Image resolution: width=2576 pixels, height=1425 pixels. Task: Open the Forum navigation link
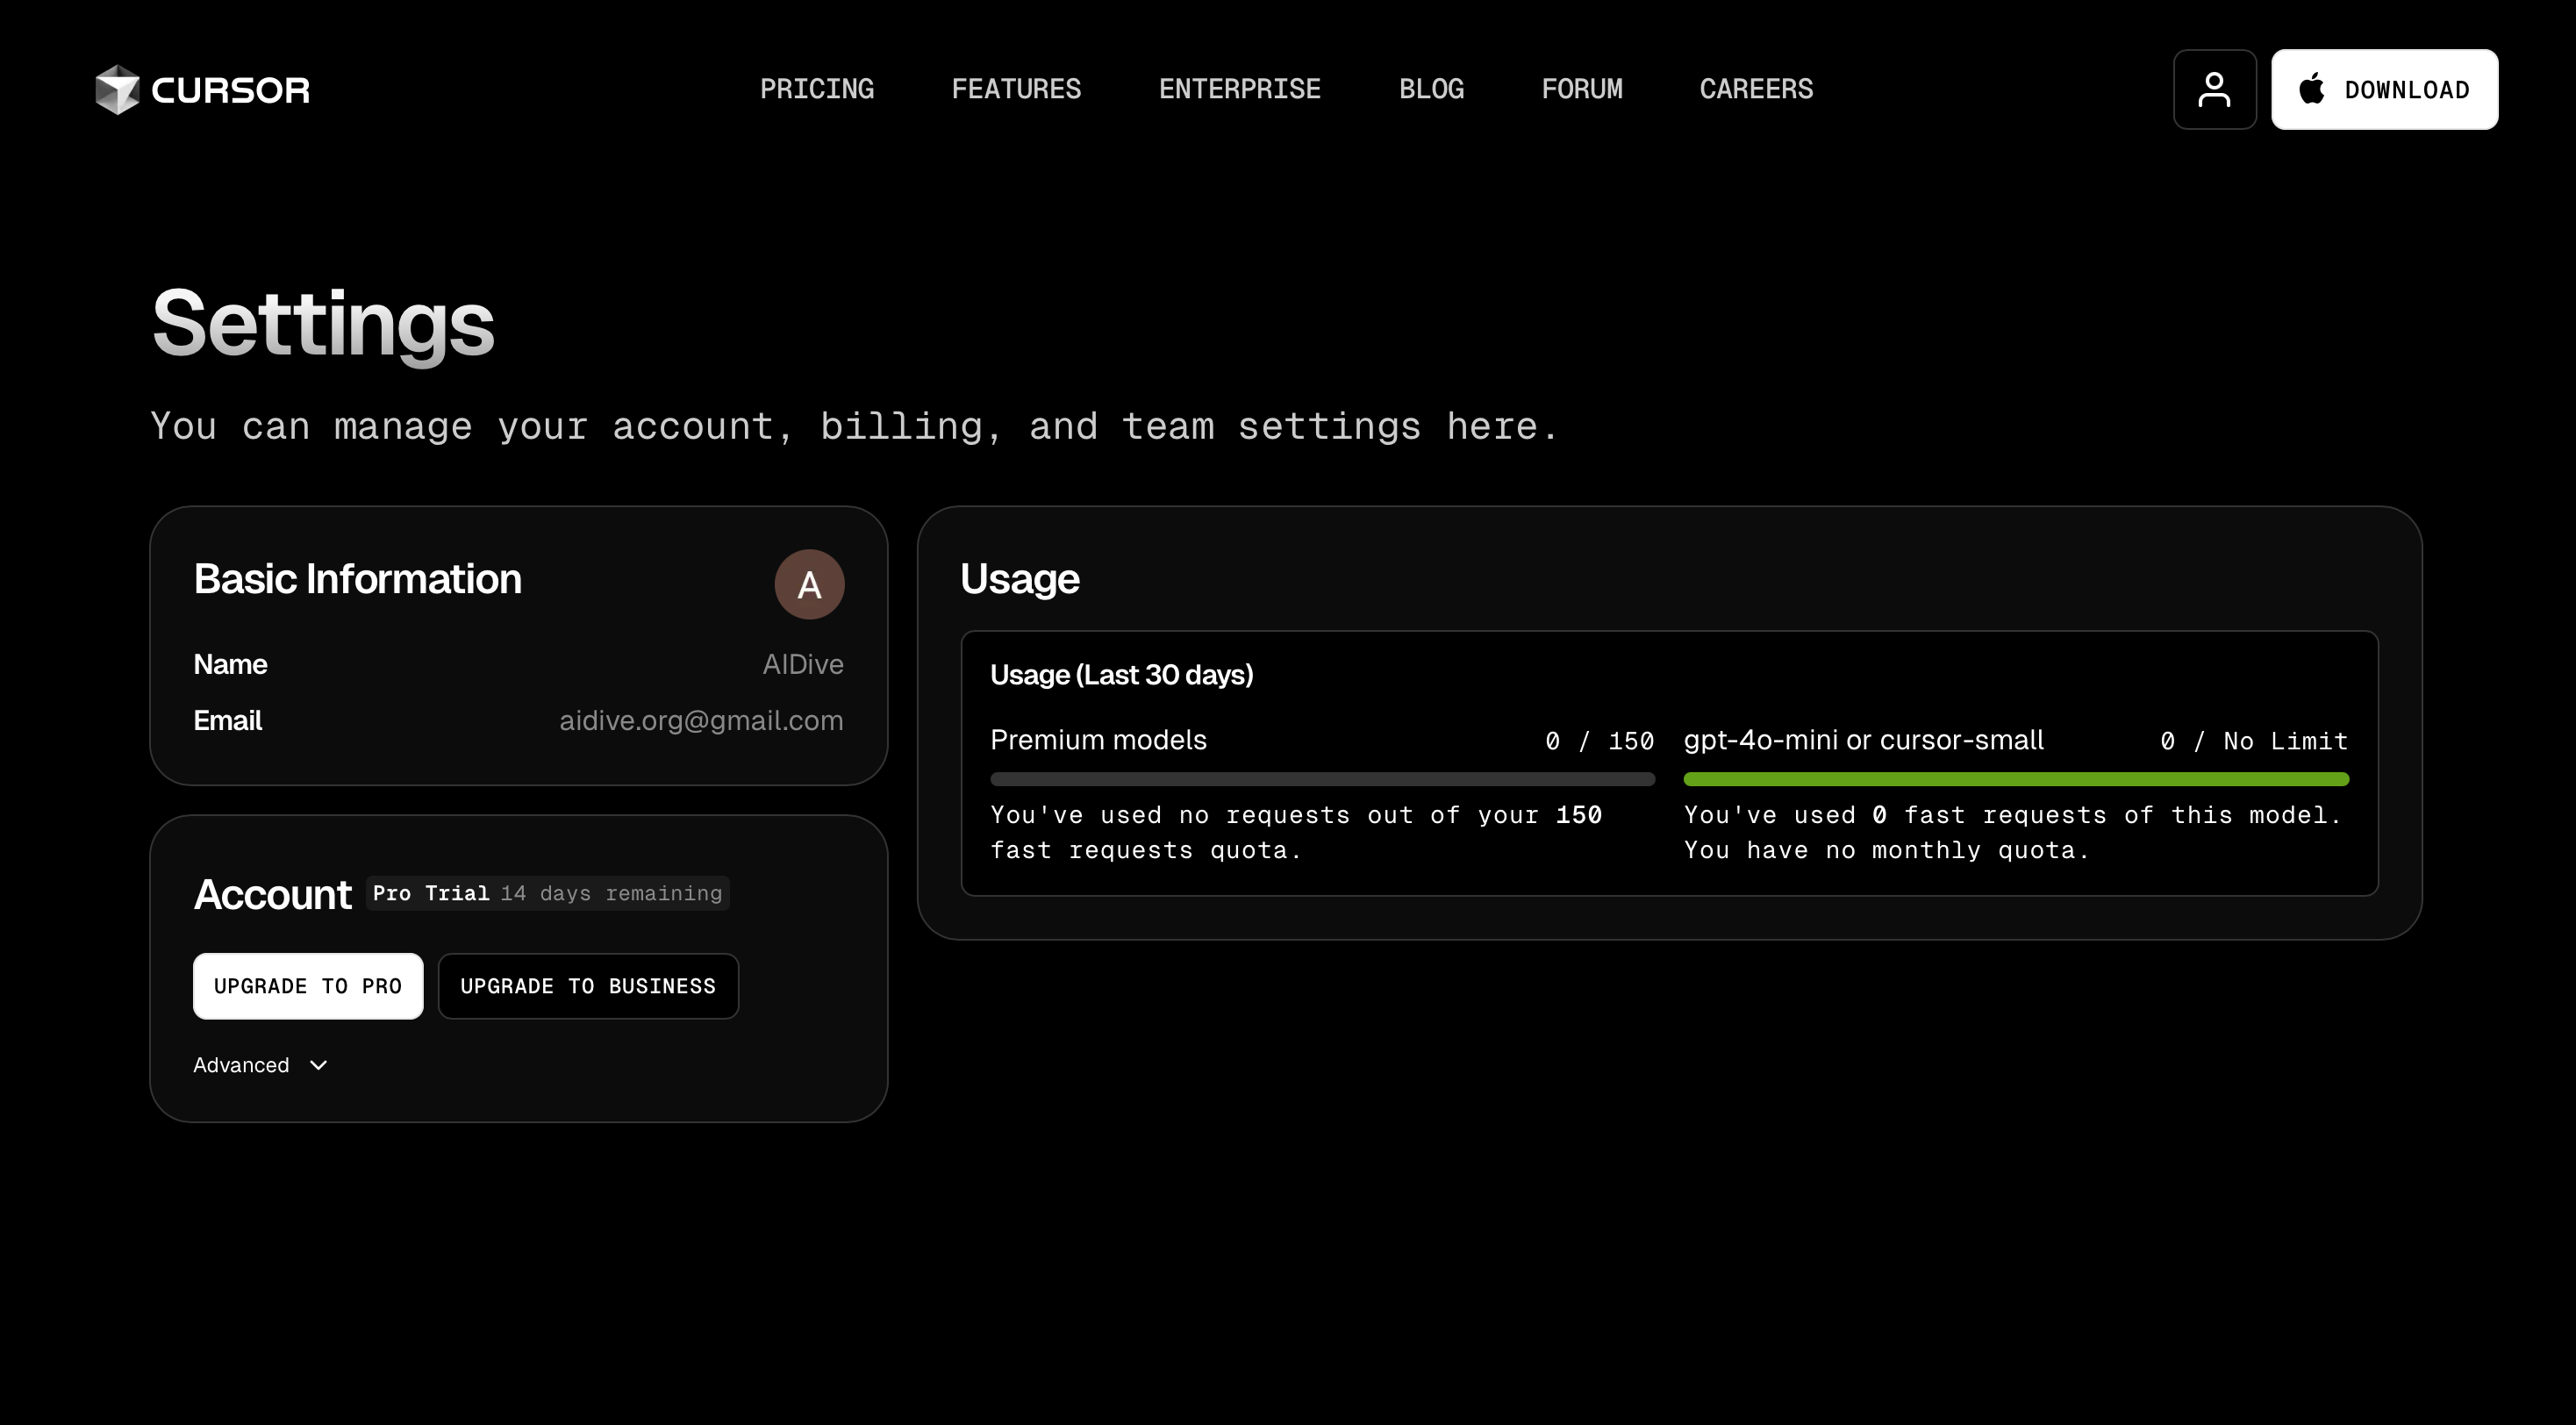[x=1581, y=89]
